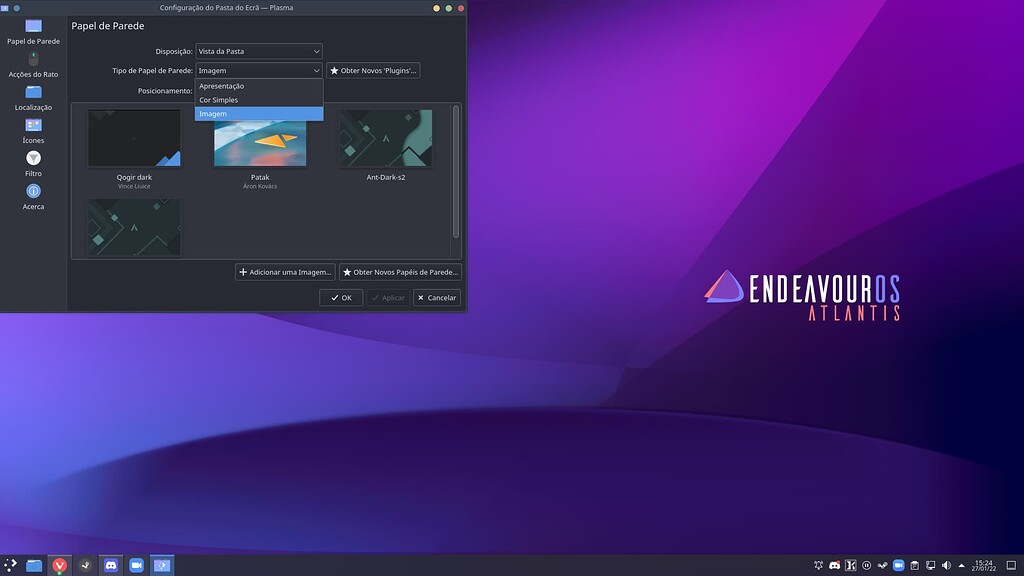Expand hidden system tray icons

coord(961,565)
